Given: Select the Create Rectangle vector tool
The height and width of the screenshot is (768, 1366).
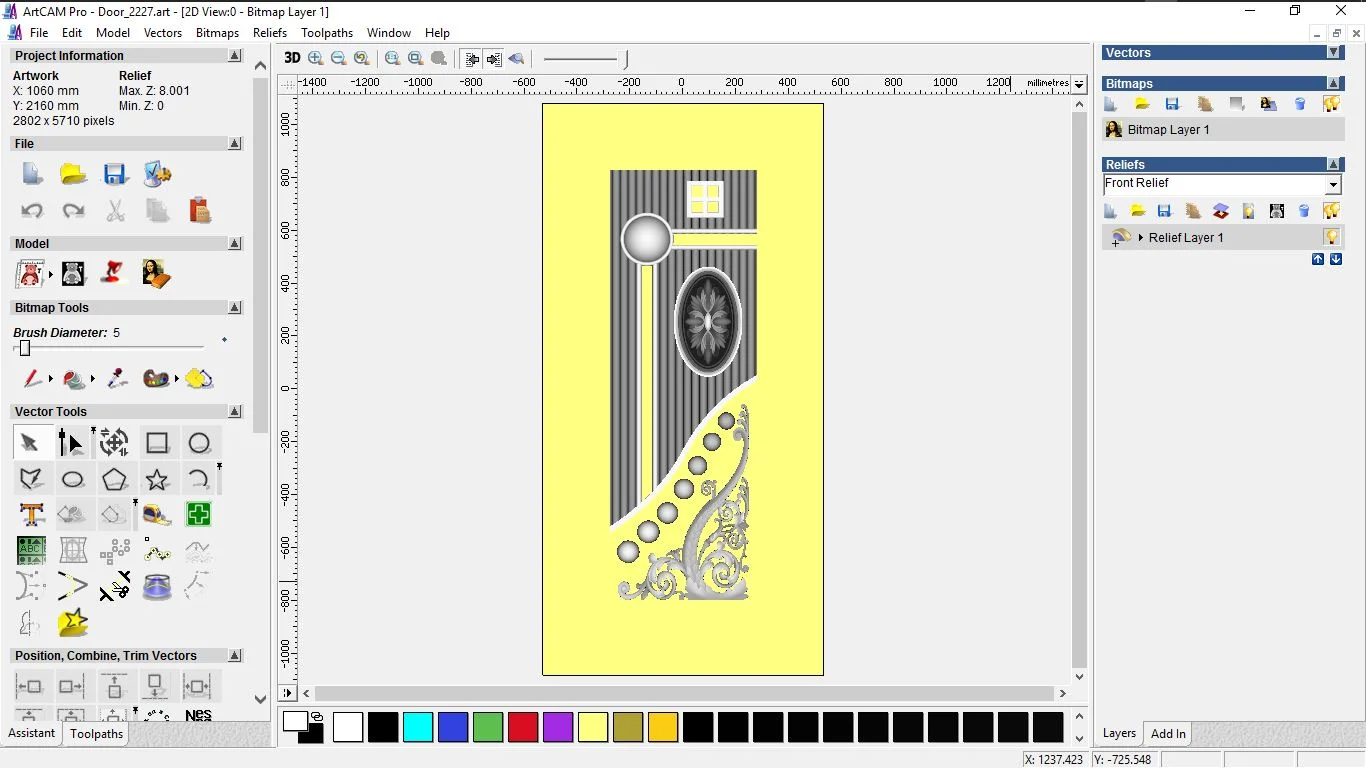Looking at the screenshot, I should 157,443.
